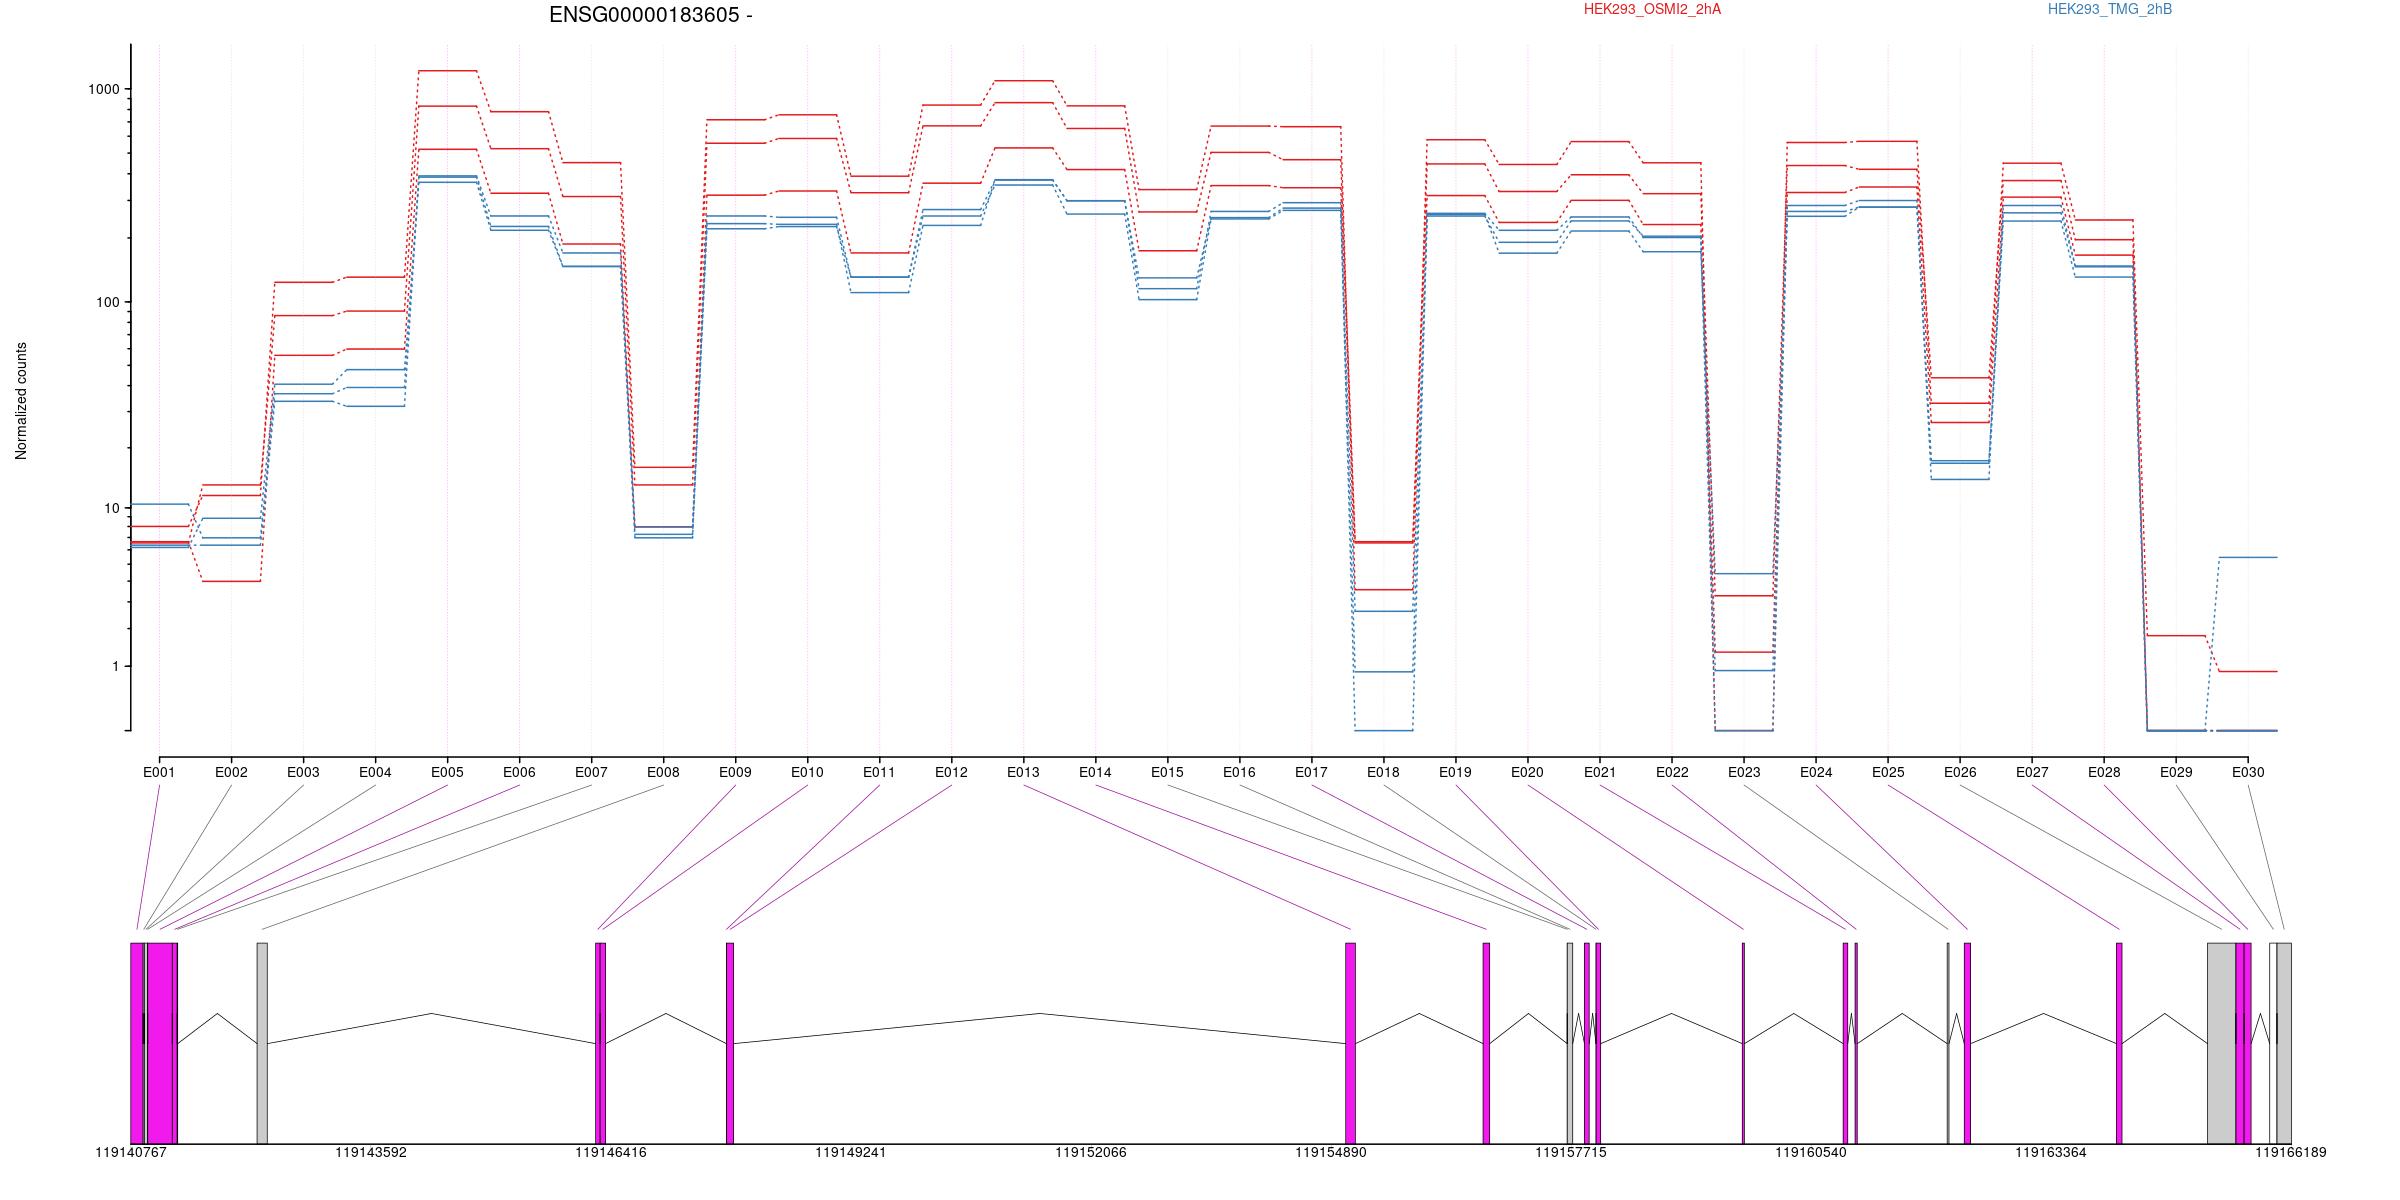The width and height of the screenshot is (2400, 1200).
Task: Click the ENSG00000183605 gene title
Action: click(651, 15)
